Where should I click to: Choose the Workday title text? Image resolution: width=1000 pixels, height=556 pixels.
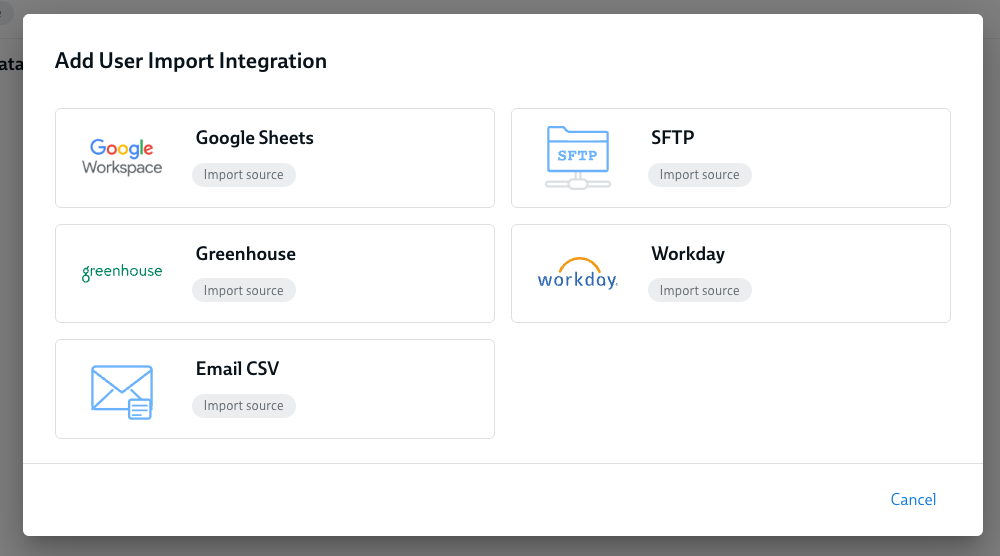(688, 254)
